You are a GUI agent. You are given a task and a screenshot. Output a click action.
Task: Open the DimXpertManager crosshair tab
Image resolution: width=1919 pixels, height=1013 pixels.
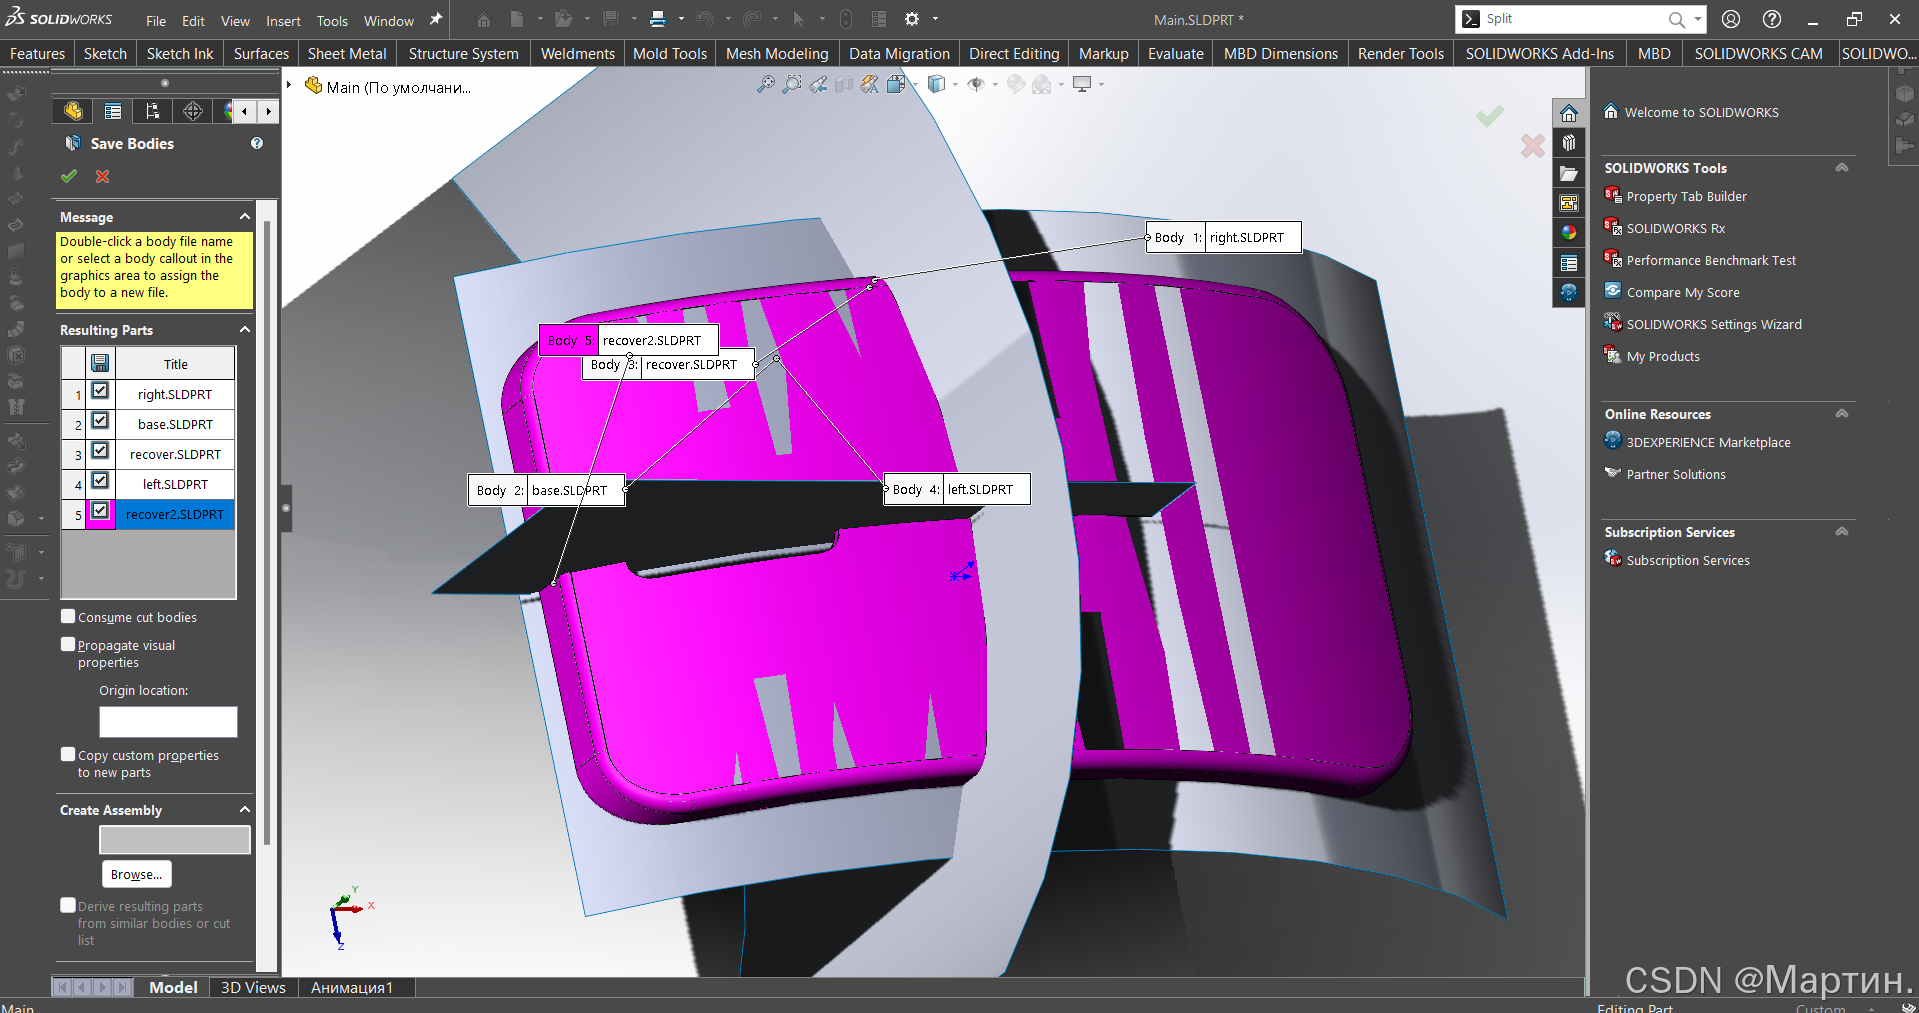coord(193,111)
